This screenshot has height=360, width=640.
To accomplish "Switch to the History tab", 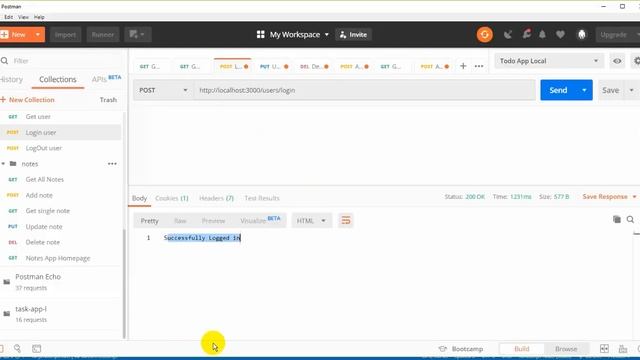I will coord(11,79).
